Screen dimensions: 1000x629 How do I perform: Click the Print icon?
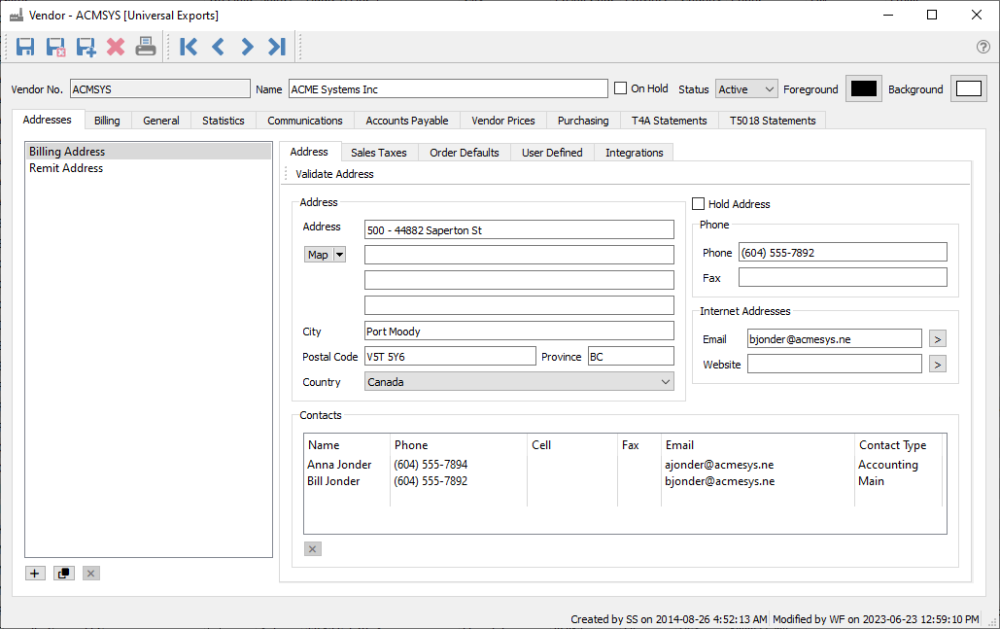146,46
